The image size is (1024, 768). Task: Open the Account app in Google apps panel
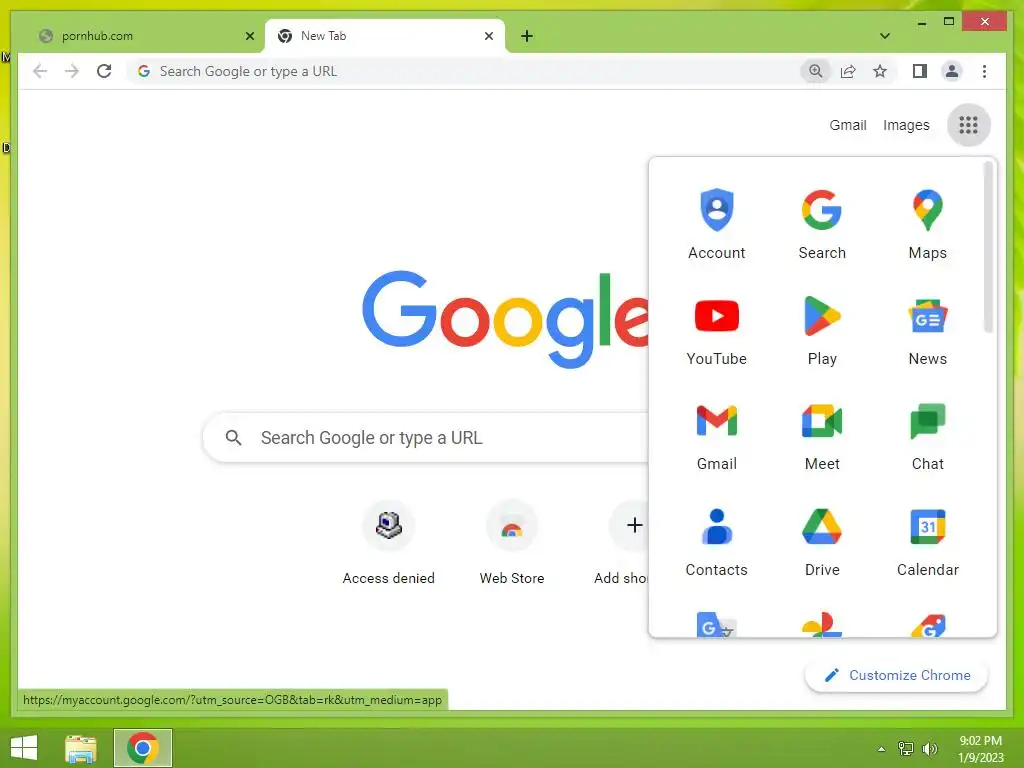pos(716,224)
